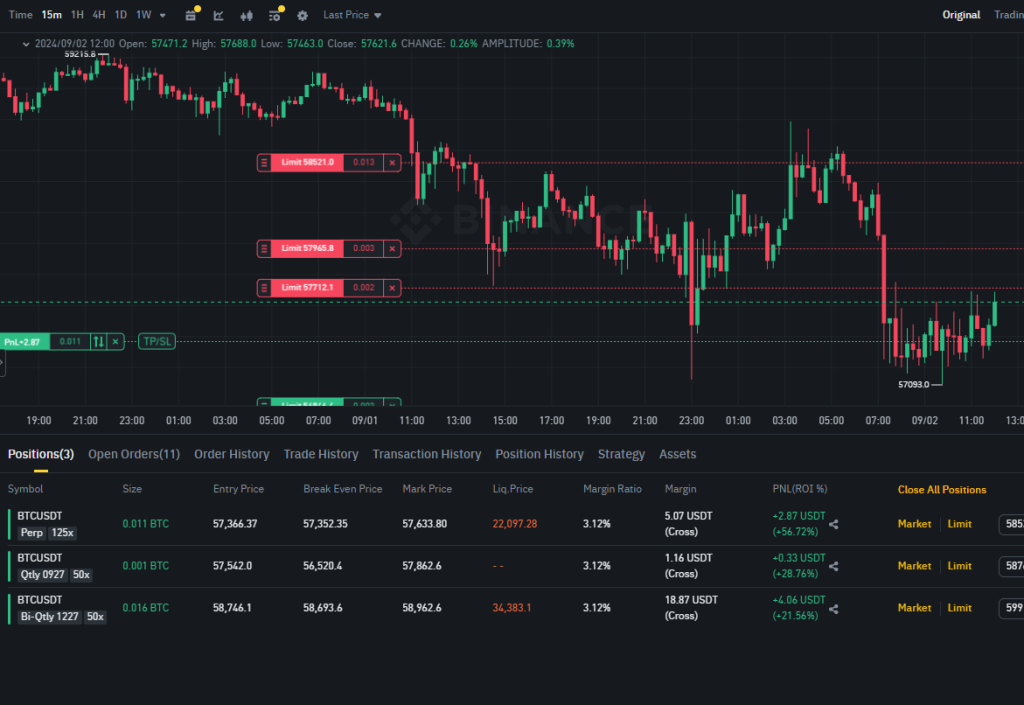Open the chart settings gear icon
Viewport: 1024px width, 705px height.
tap(302, 15)
